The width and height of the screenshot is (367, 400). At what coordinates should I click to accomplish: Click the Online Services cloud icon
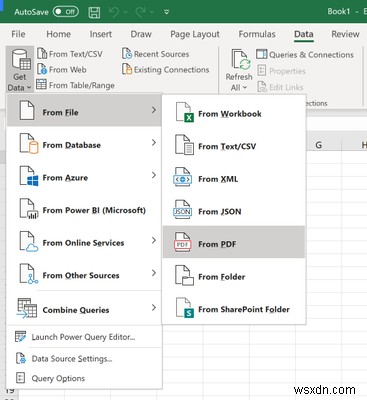(29, 241)
